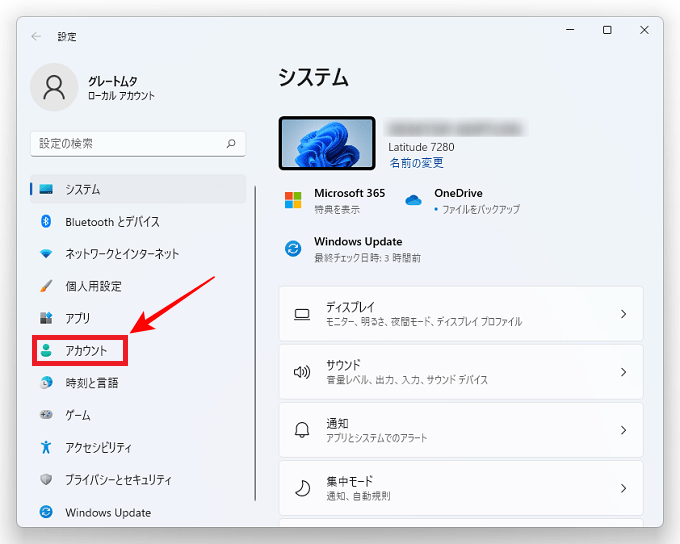
Task: Click the Accessibility figure icon
Action: tap(46, 447)
